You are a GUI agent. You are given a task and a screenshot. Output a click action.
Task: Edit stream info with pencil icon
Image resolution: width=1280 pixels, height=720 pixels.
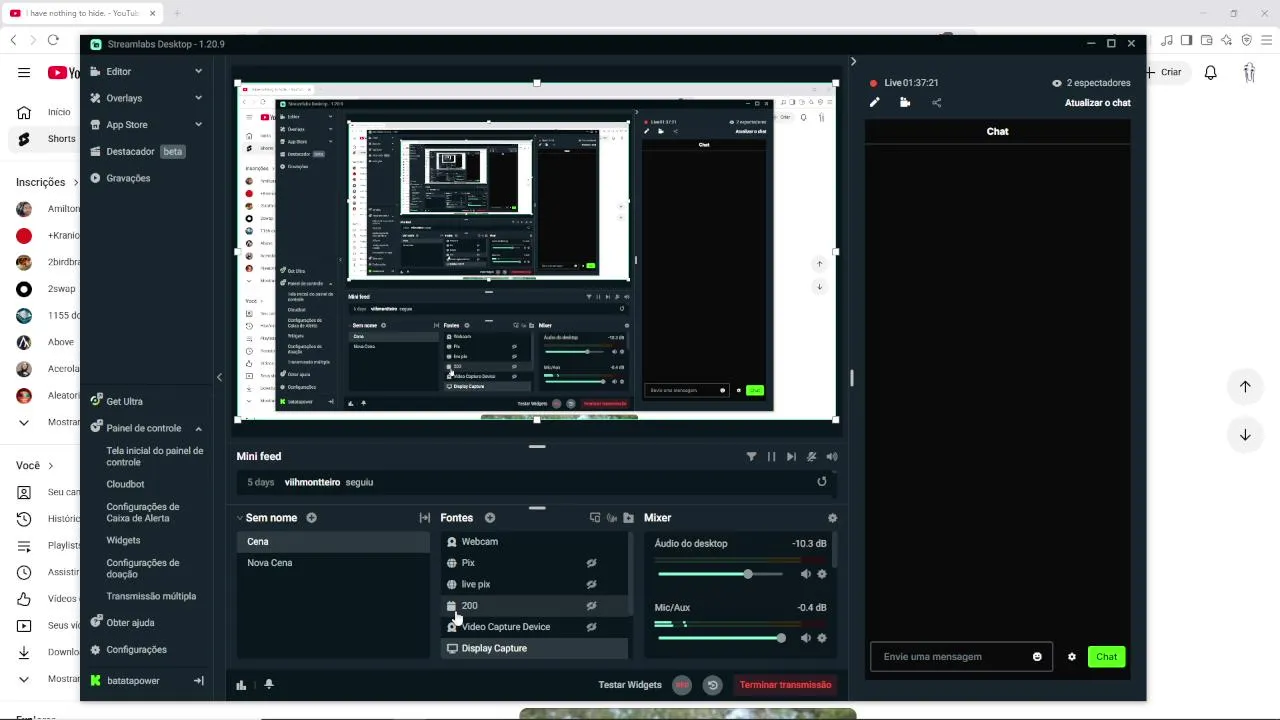tap(875, 102)
